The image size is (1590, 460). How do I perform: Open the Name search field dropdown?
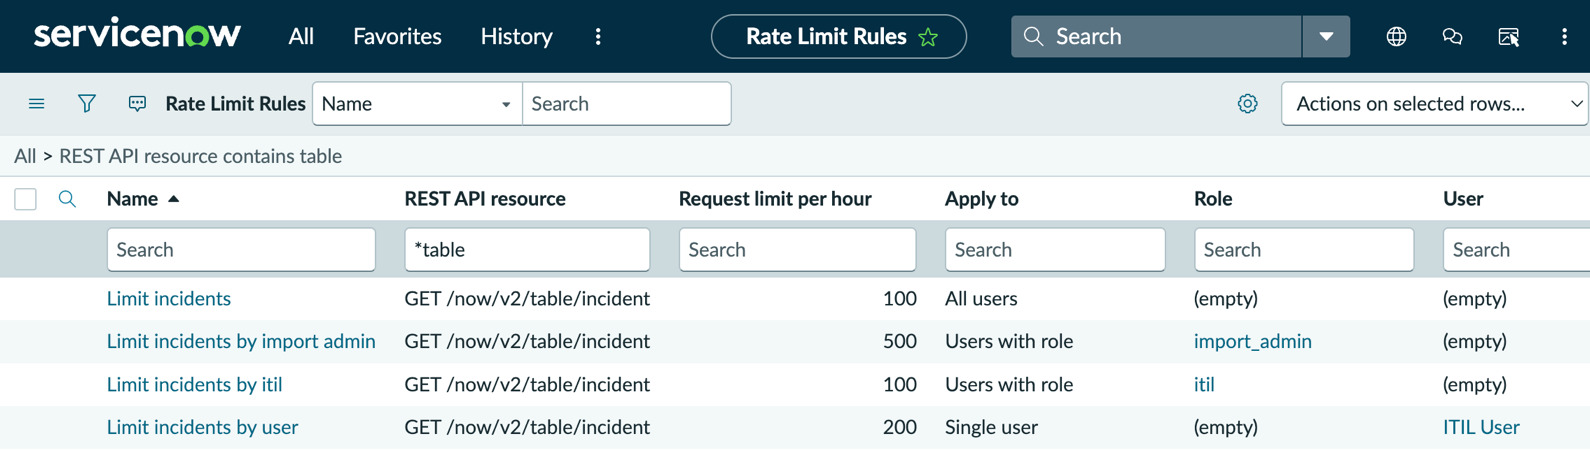pos(417,104)
